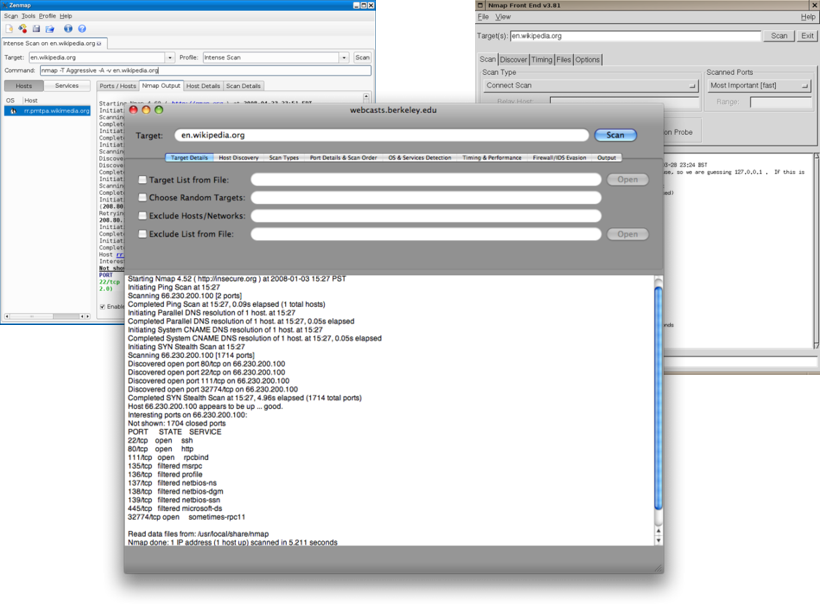Click the New Scan icon in Zenmap toolbar

point(9,29)
